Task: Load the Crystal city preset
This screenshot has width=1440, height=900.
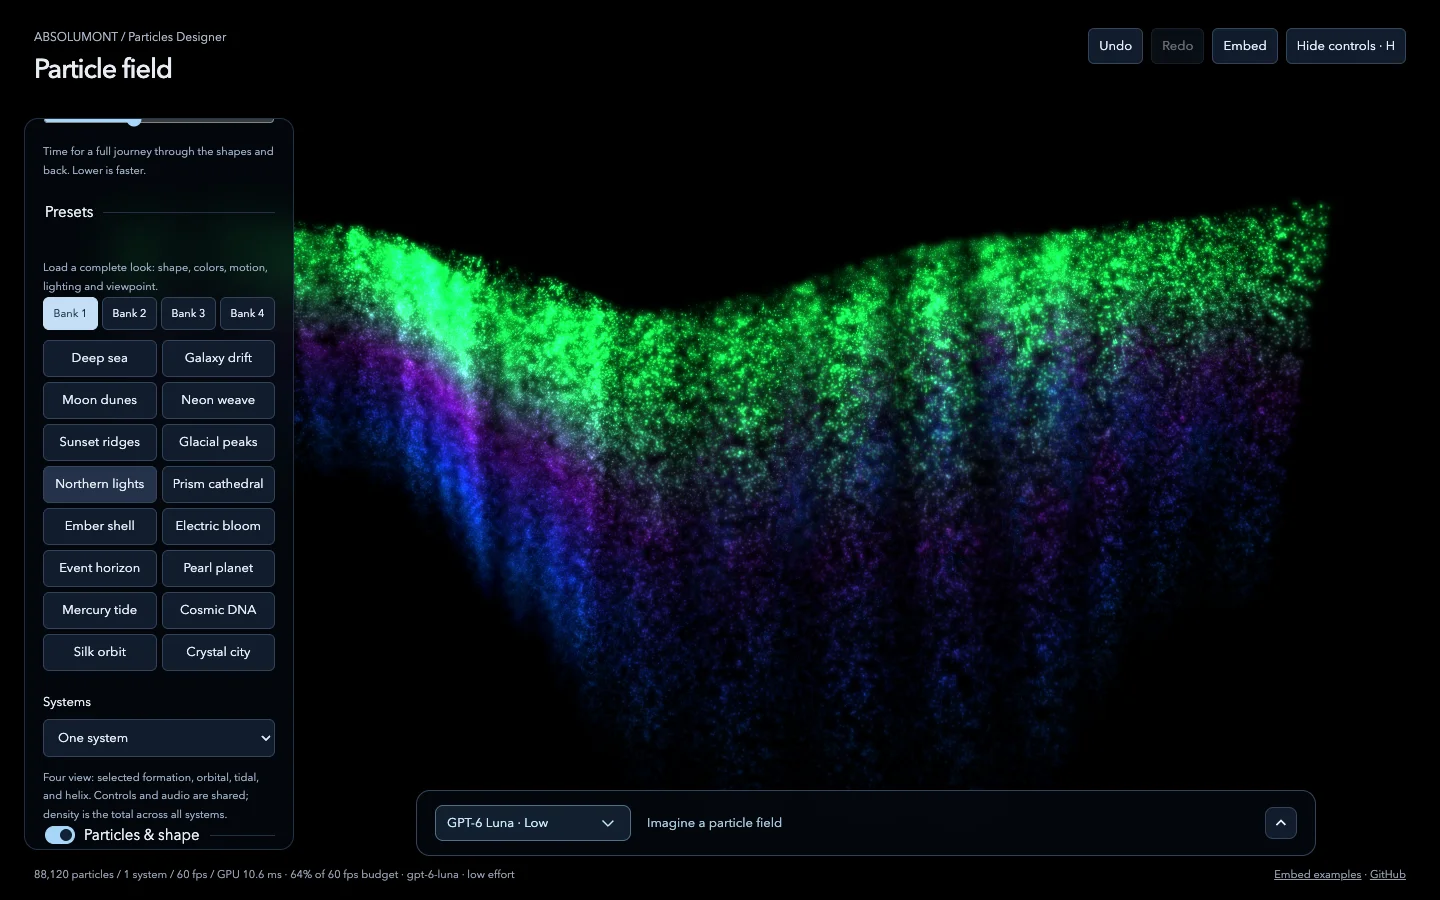Action: pos(218,652)
